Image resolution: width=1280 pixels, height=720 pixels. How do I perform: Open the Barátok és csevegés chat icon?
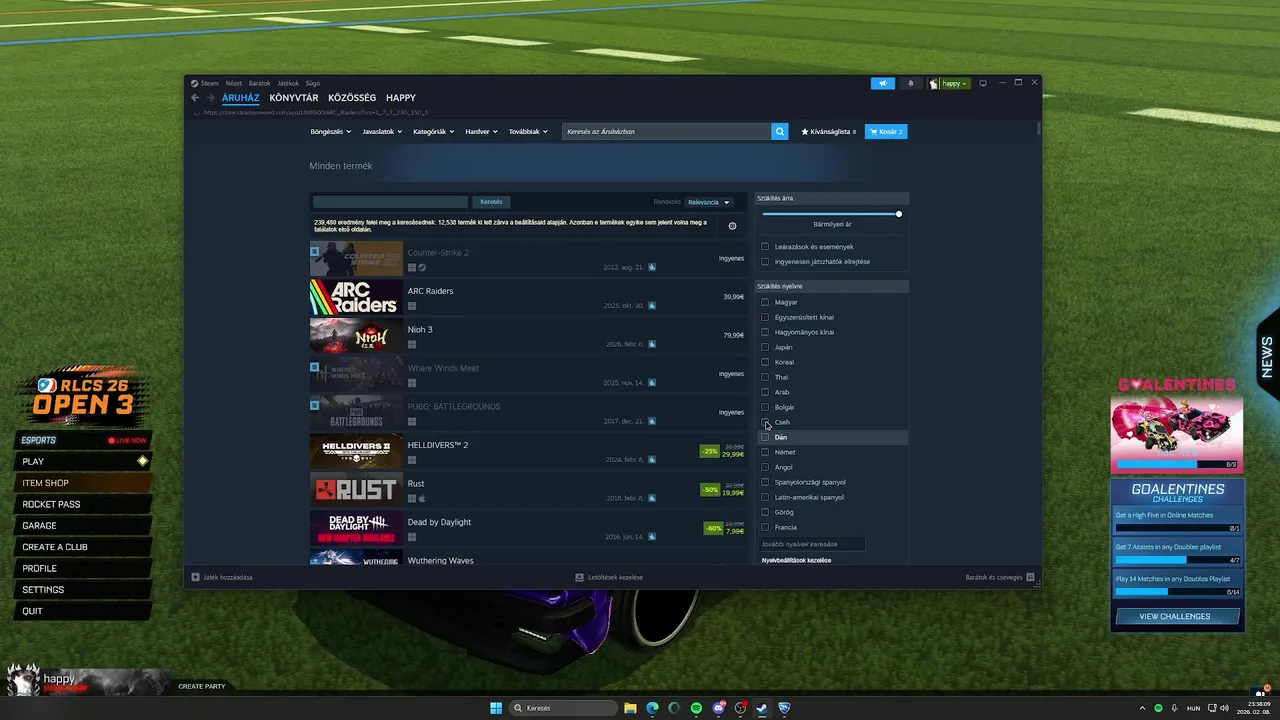point(1030,577)
